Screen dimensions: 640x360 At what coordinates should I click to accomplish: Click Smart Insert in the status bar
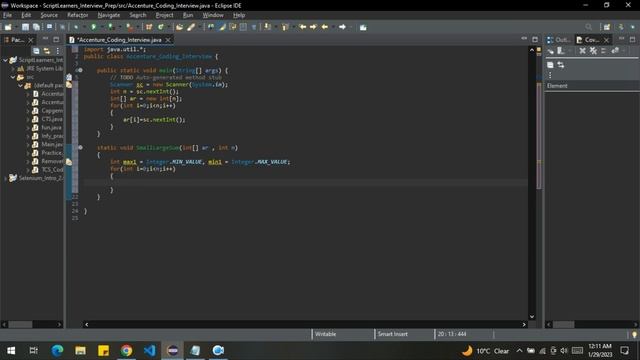(x=393, y=334)
